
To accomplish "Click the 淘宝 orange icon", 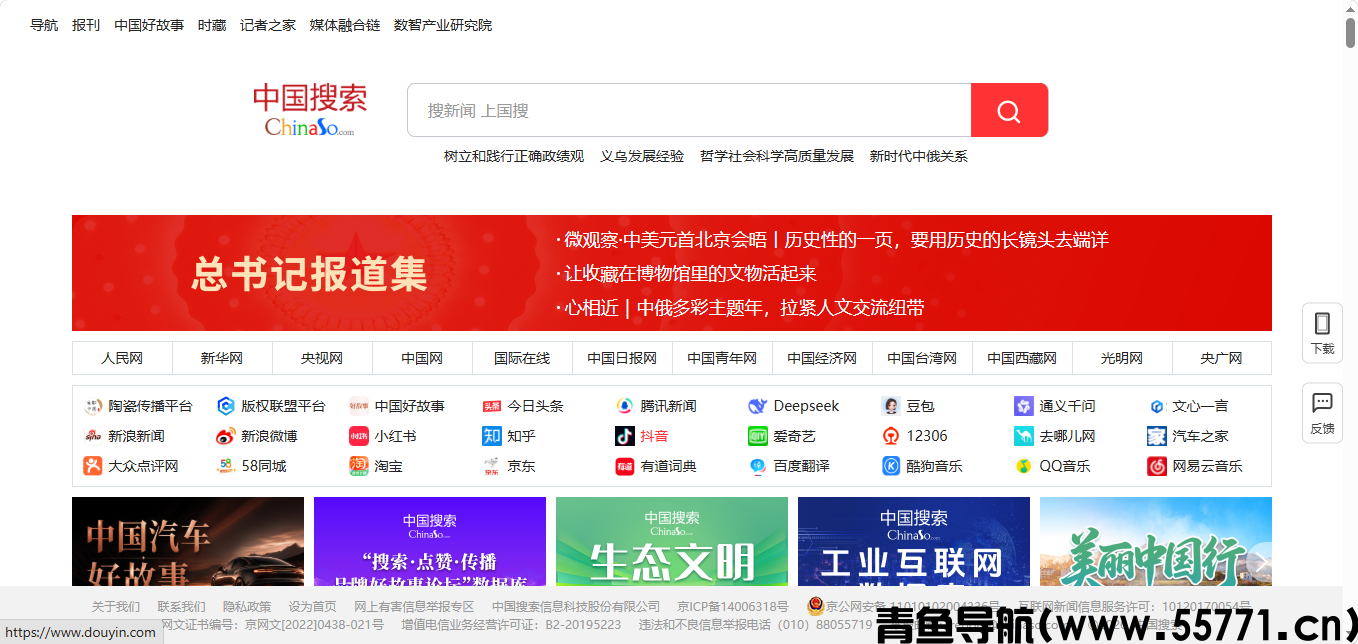I will tap(359, 466).
